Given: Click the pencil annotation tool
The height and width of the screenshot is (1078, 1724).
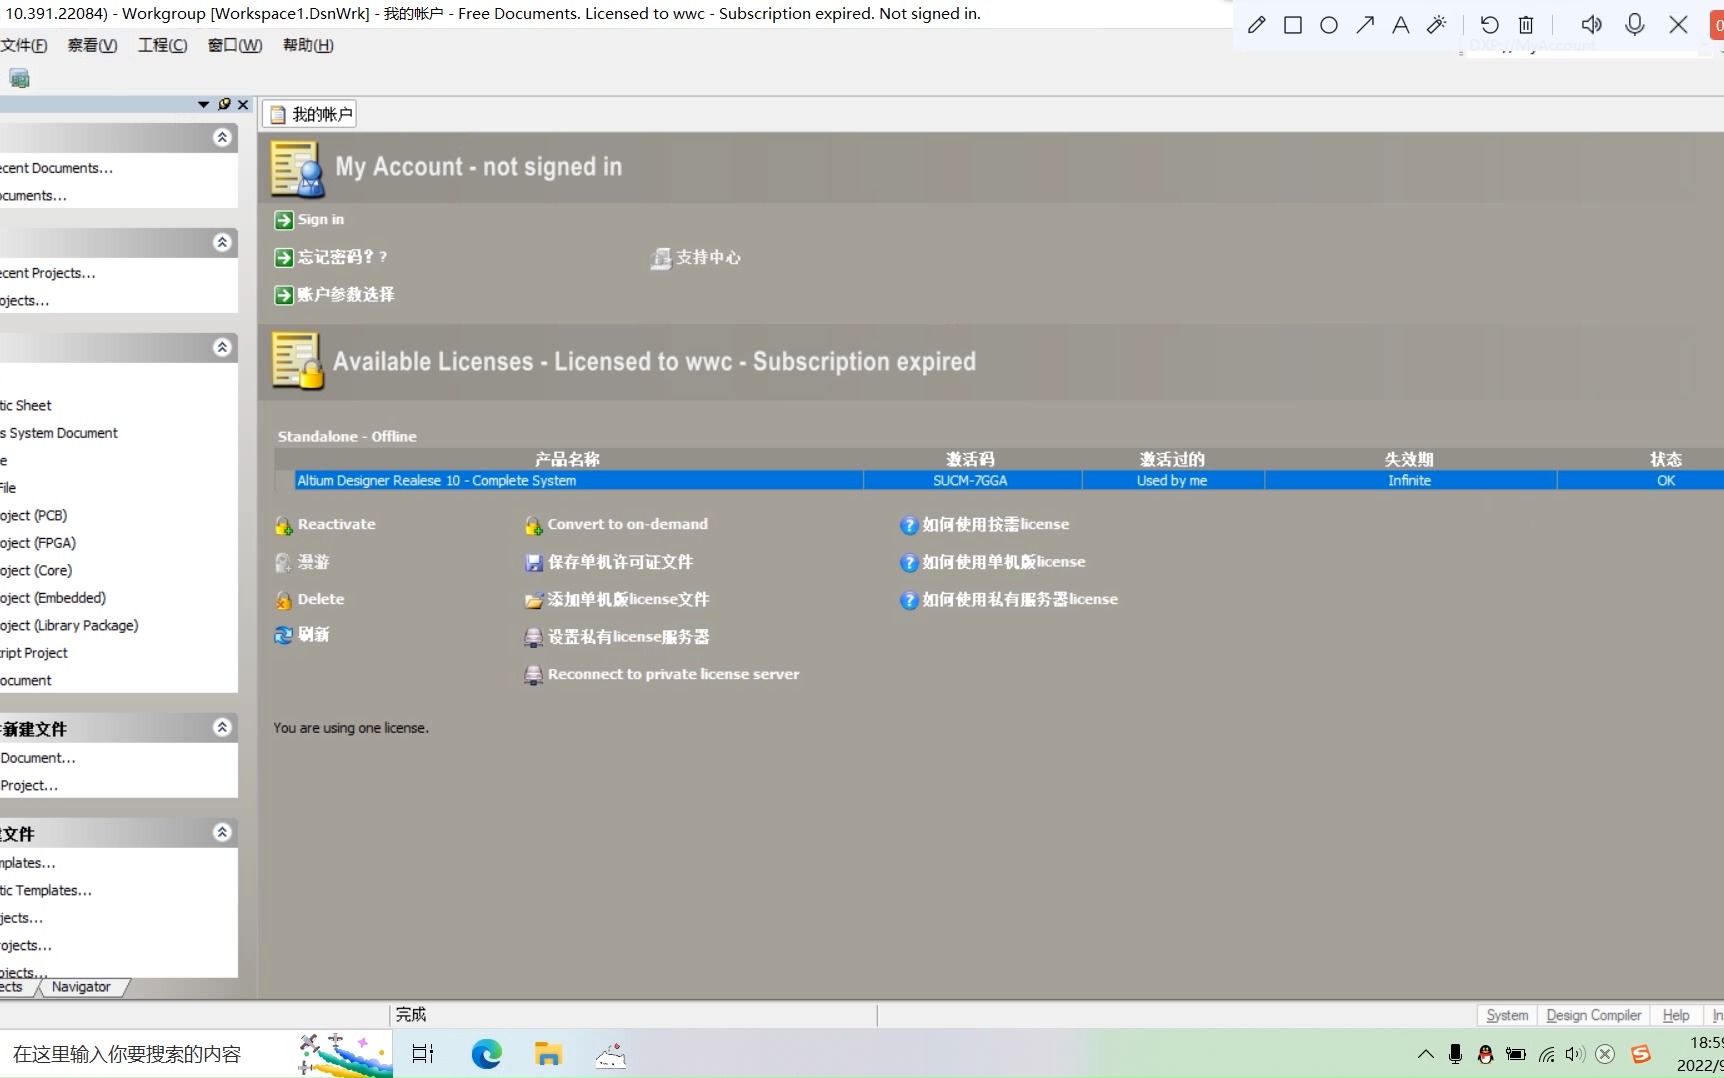Looking at the screenshot, I should 1257,25.
